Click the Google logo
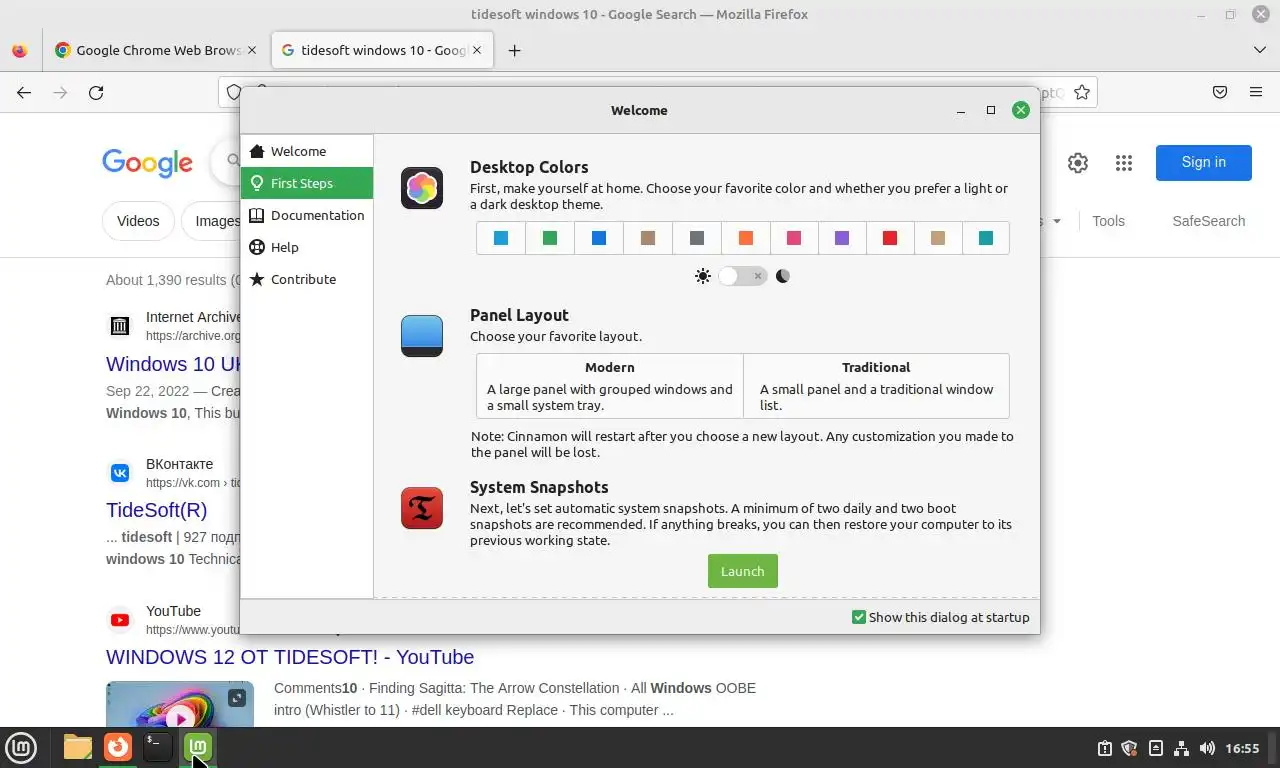Screen dimensions: 1280x768 tap(147, 163)
